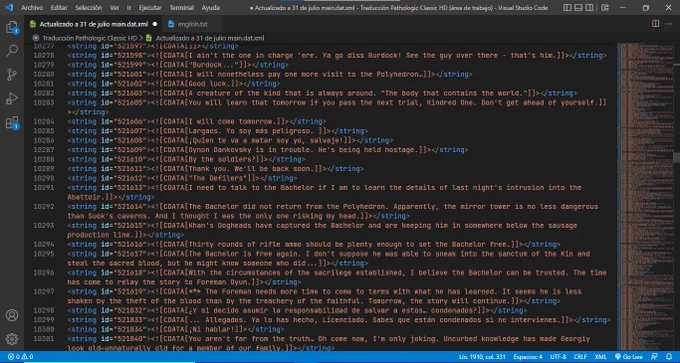
Task: Open the Ejecutar menu
Action: [150, 8]
